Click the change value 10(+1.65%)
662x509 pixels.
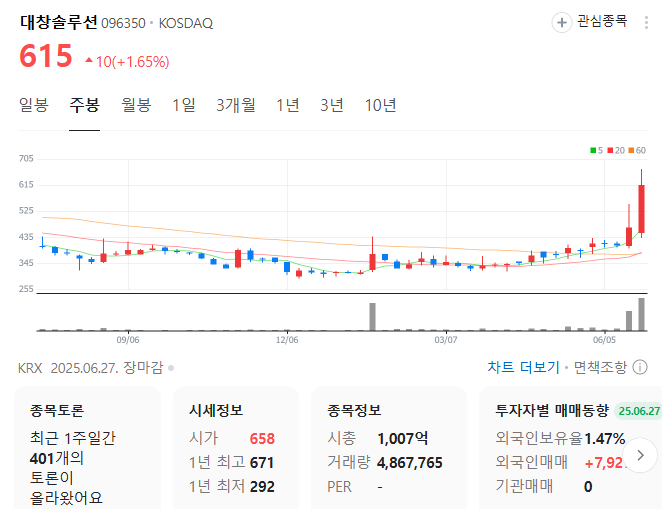[132, 62]
